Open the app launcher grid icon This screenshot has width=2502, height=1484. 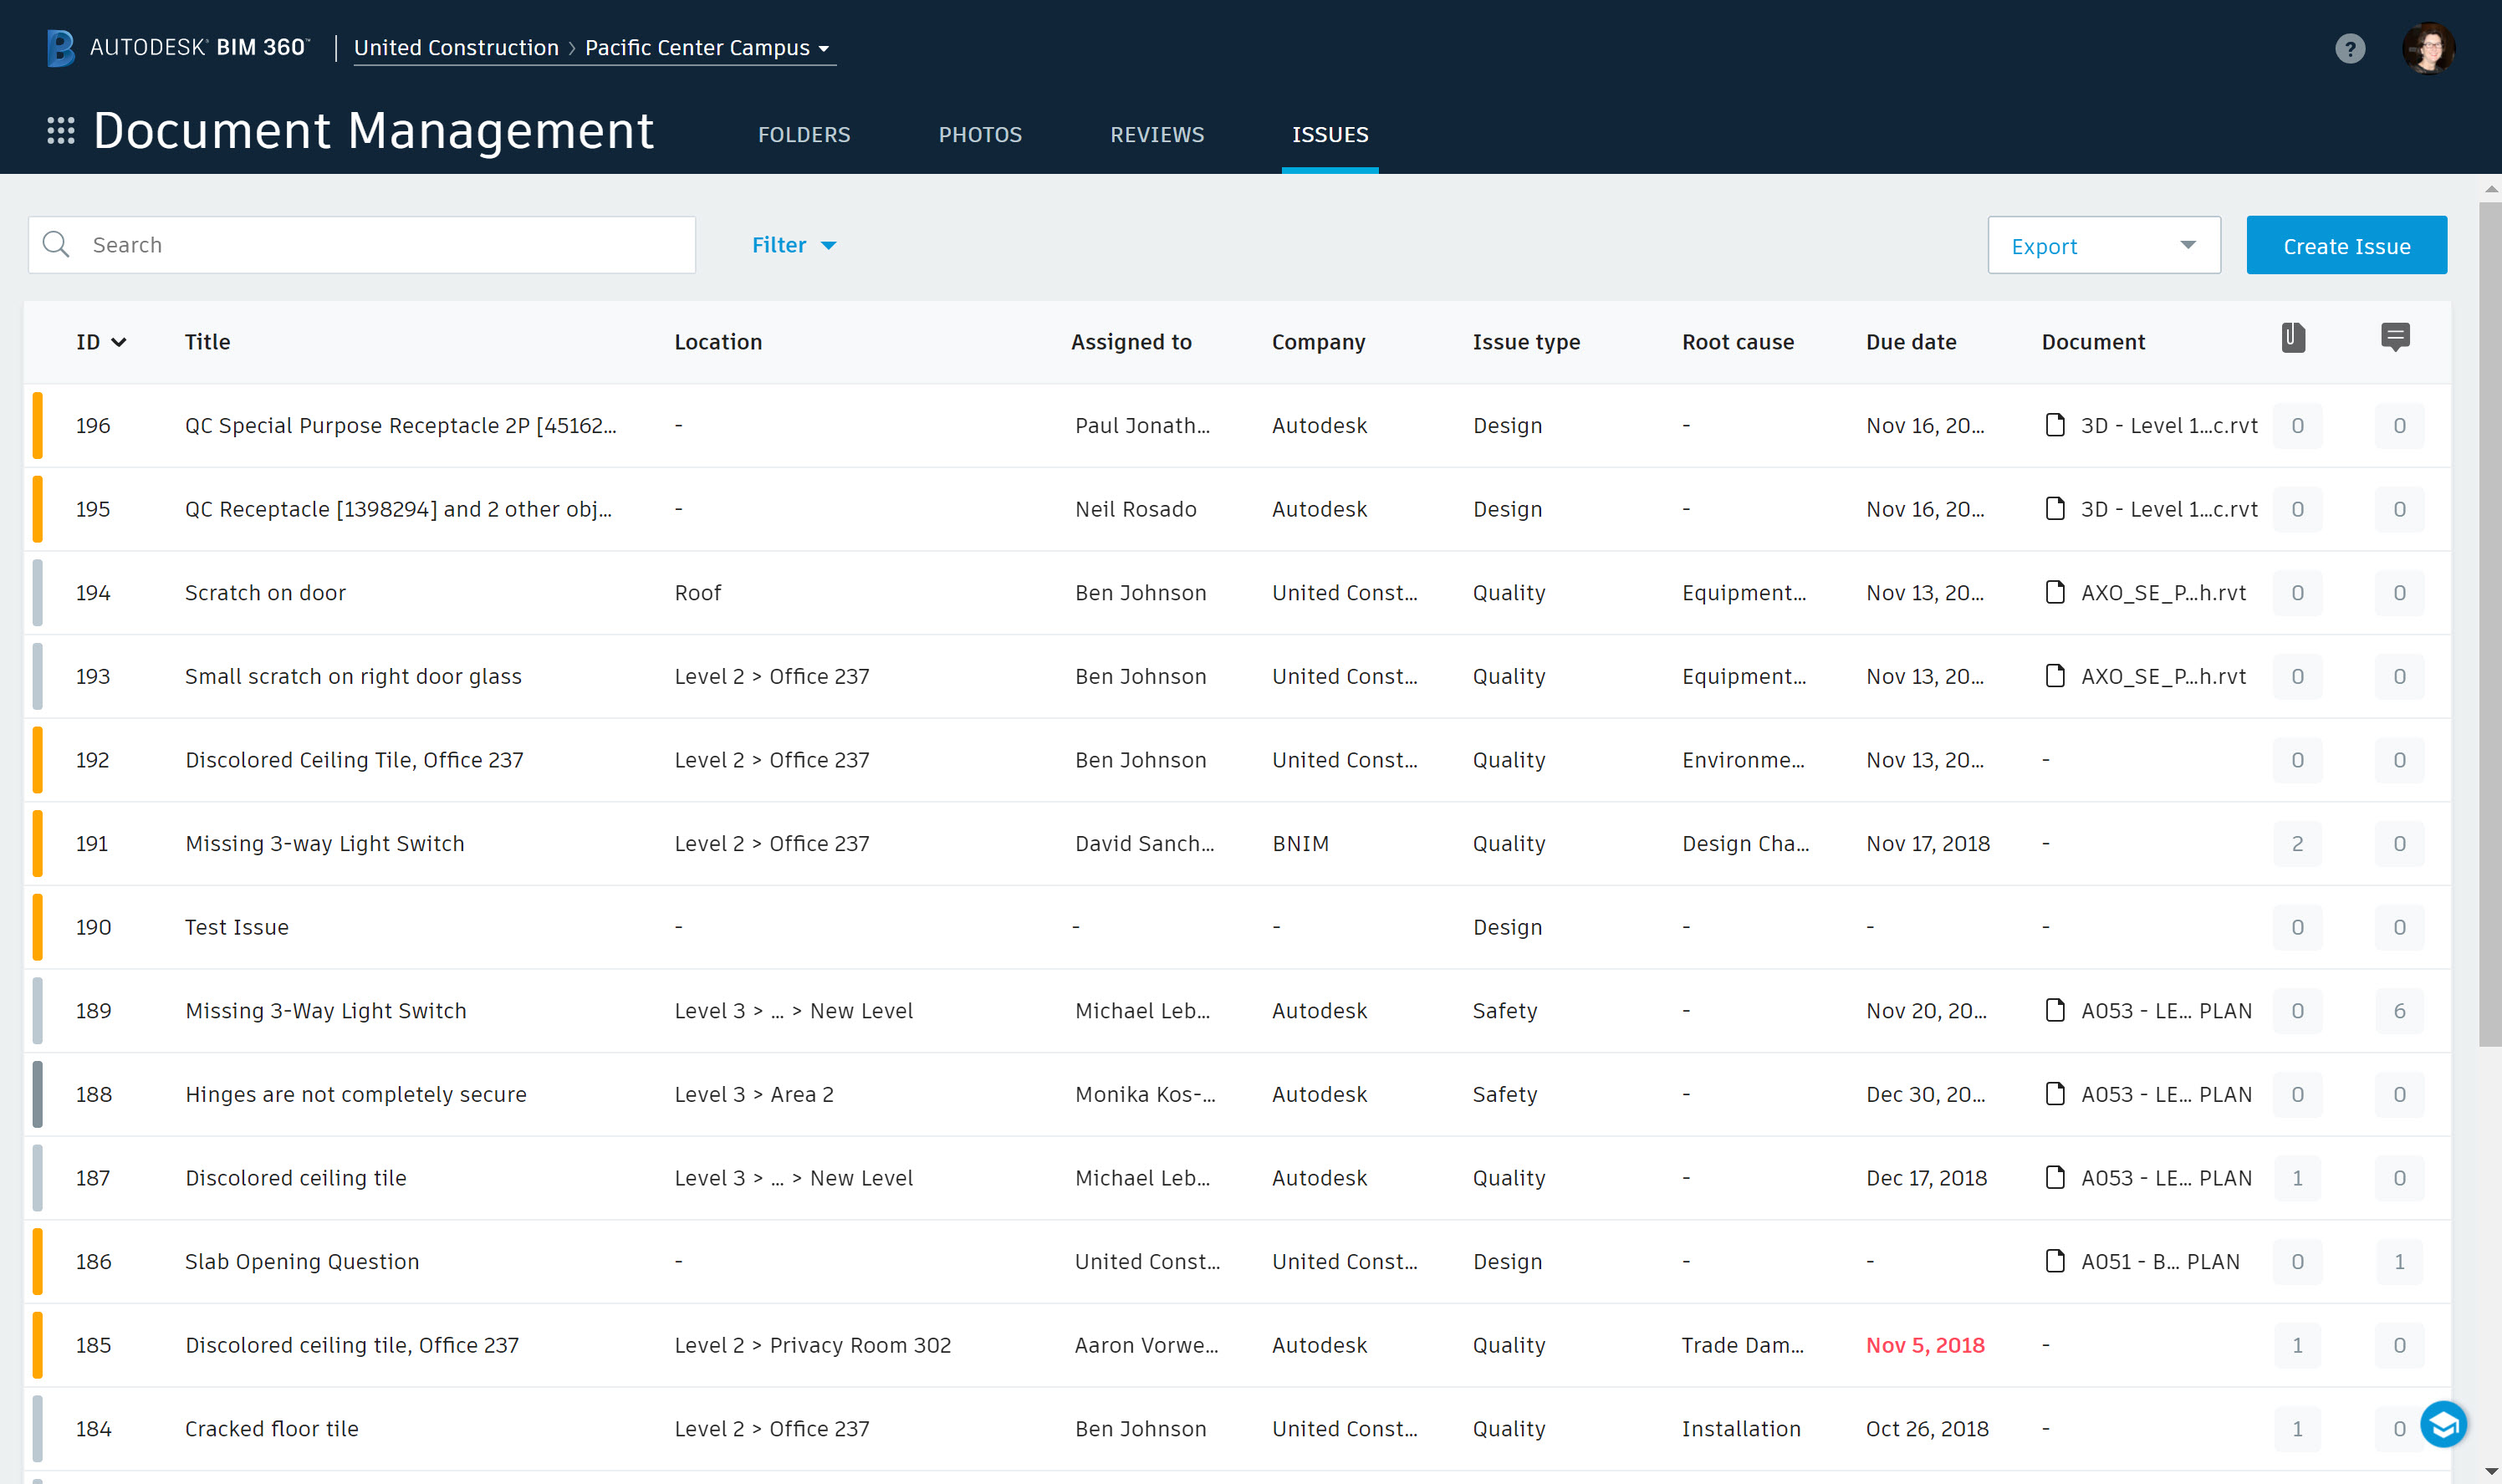(61, 130)
